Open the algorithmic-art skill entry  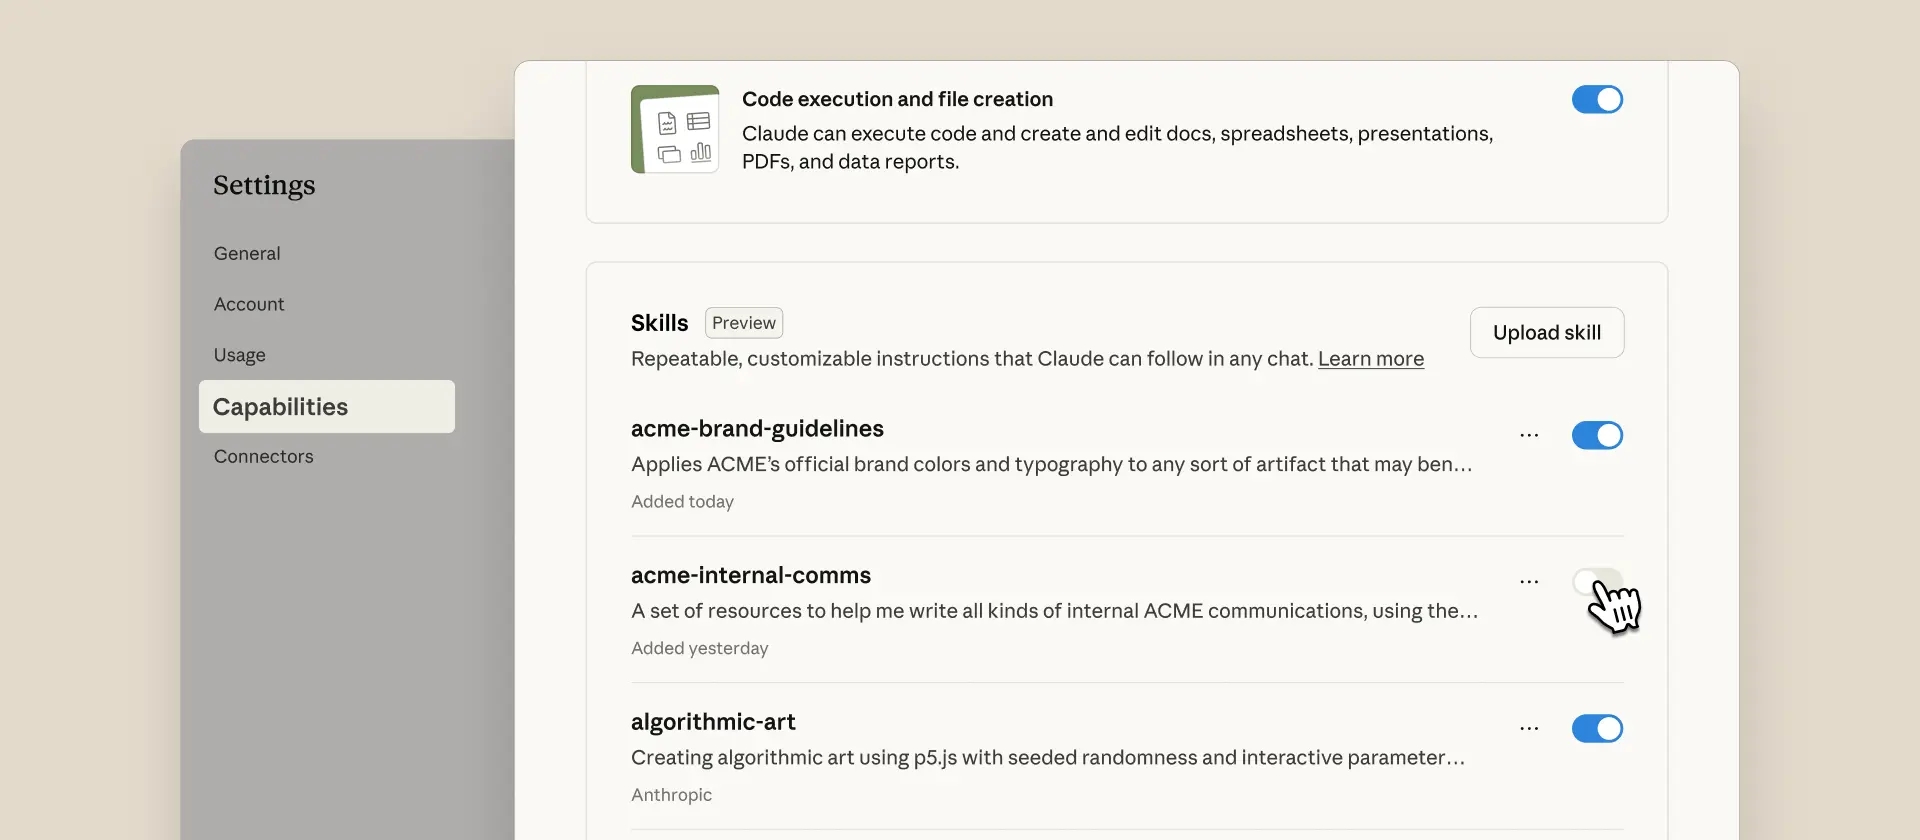713,722
